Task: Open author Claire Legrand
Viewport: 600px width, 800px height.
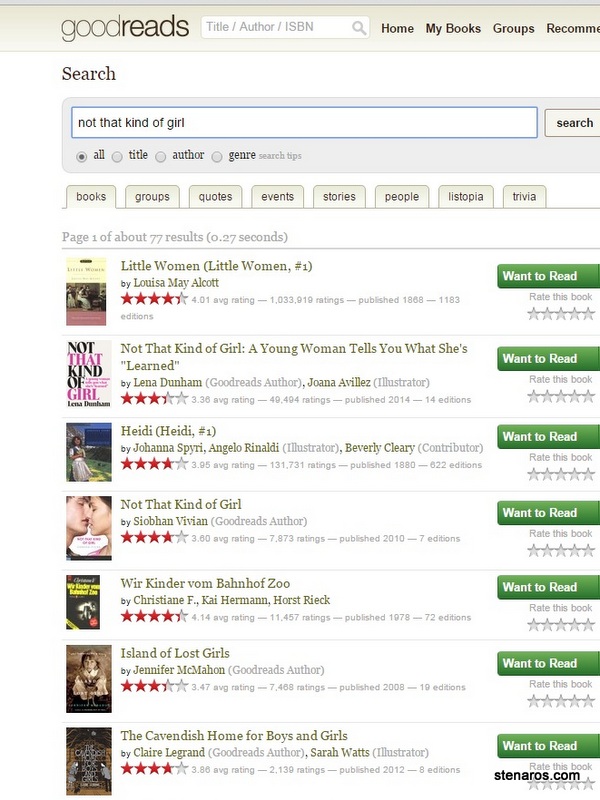Action: click(169, 753)
